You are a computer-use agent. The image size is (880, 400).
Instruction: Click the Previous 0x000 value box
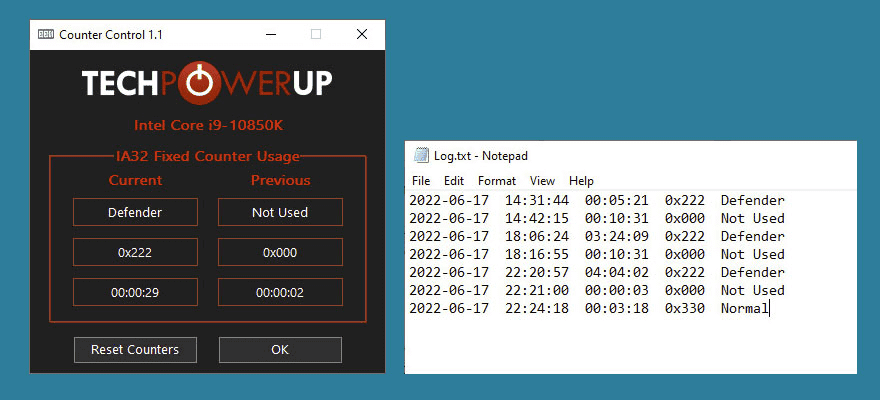point(280,252)
